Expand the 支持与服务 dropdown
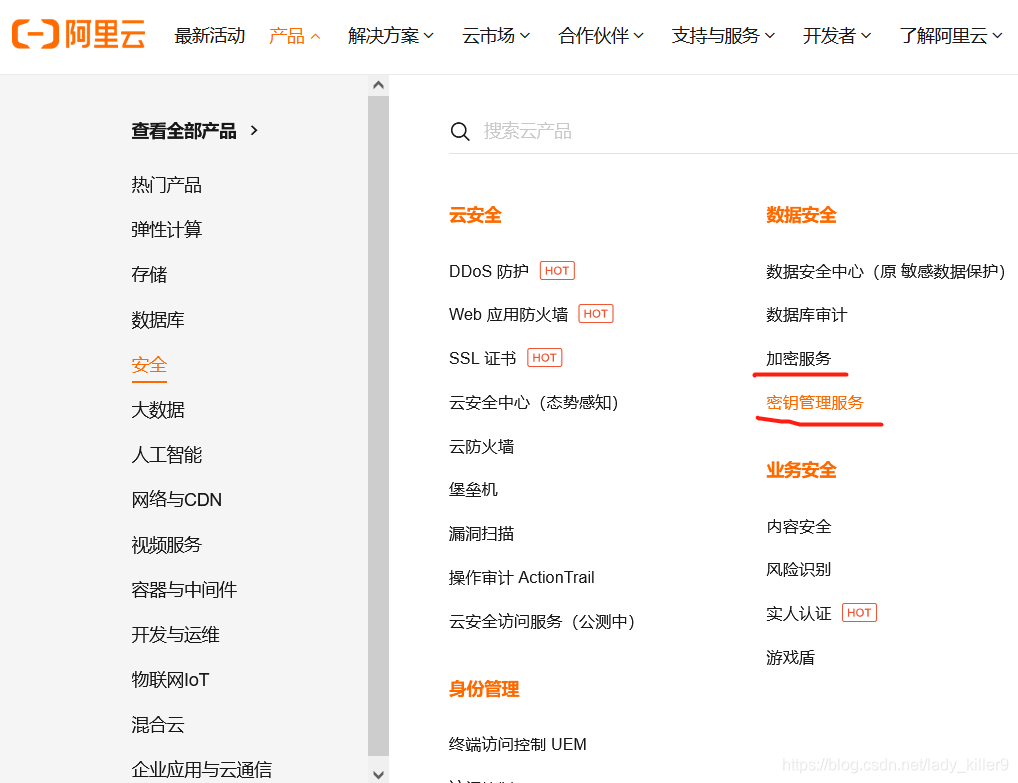This screenshot has height=783, width=1018. [723, 36]
